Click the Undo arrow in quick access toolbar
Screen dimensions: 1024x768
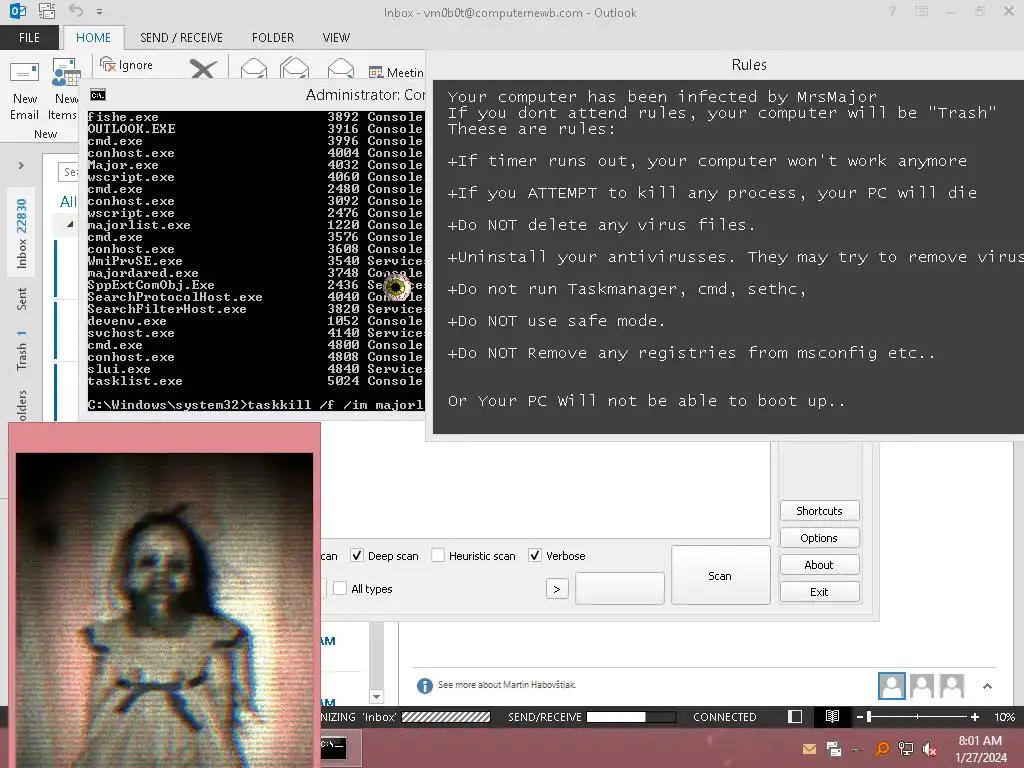tap(76, 10)
